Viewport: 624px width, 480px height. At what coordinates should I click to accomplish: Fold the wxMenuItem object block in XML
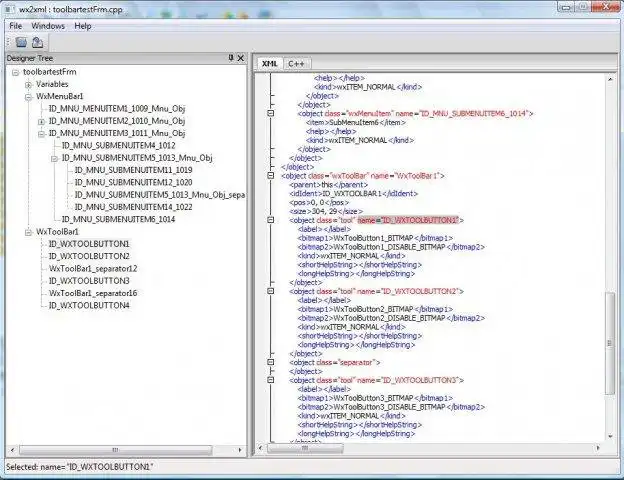point(271,114)
